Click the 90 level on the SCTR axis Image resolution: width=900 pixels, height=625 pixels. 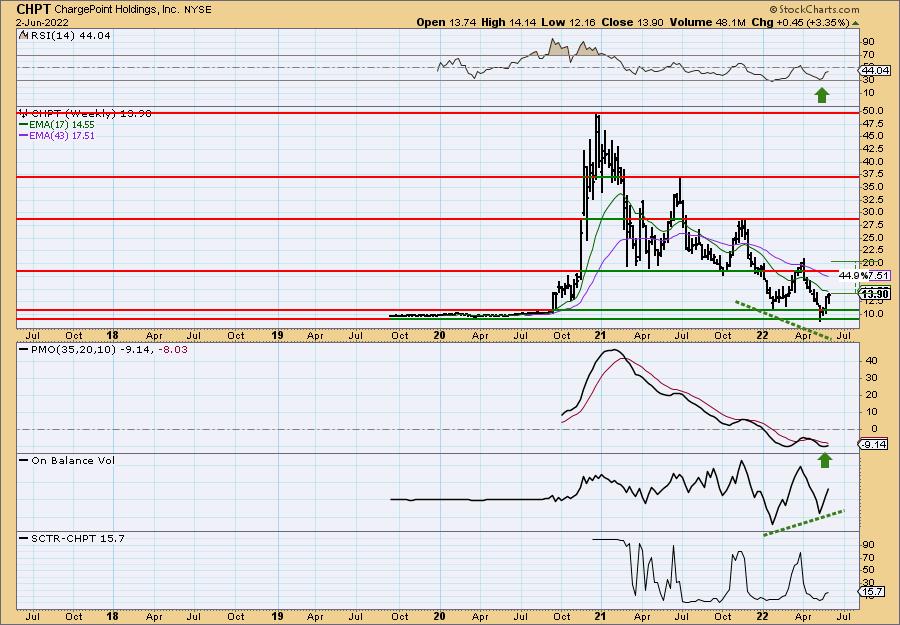coord(868,544)
